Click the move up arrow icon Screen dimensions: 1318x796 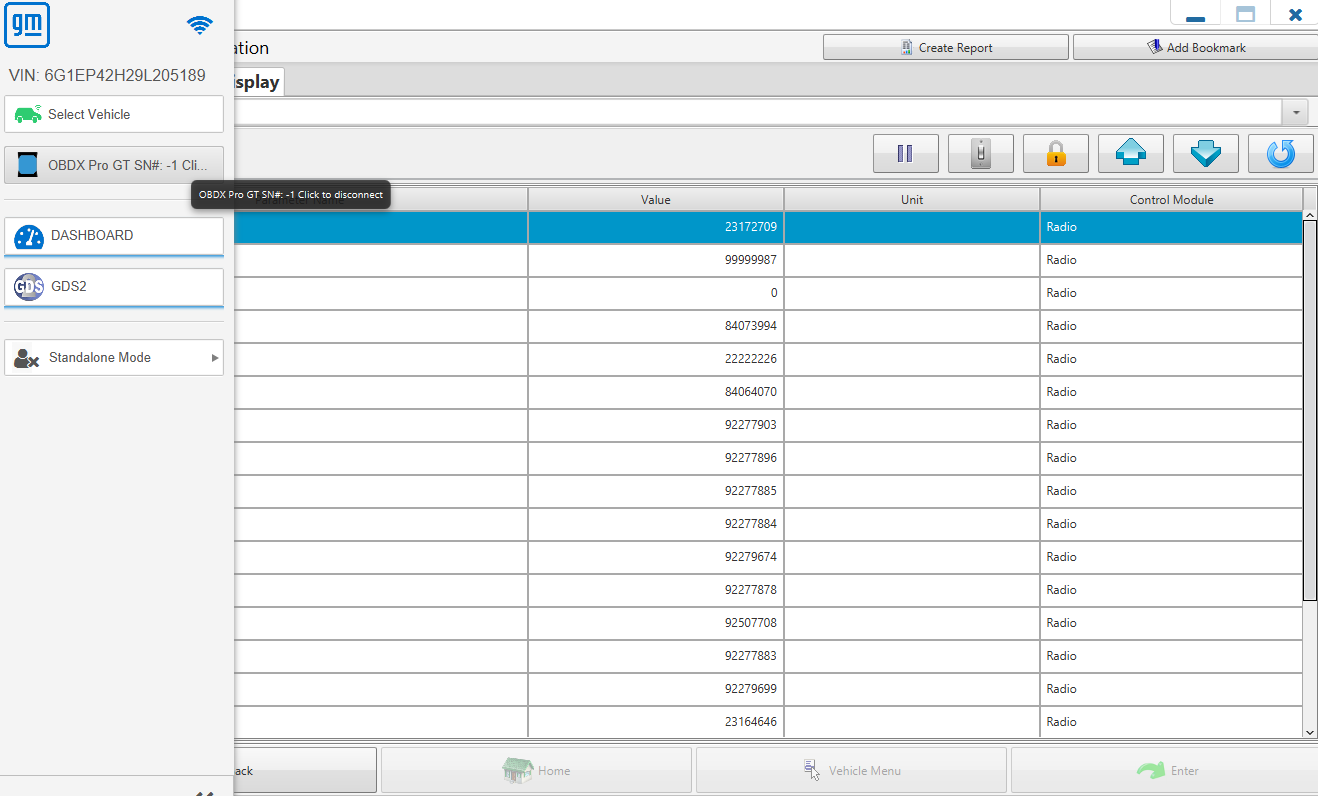(x=1131, y=154)
